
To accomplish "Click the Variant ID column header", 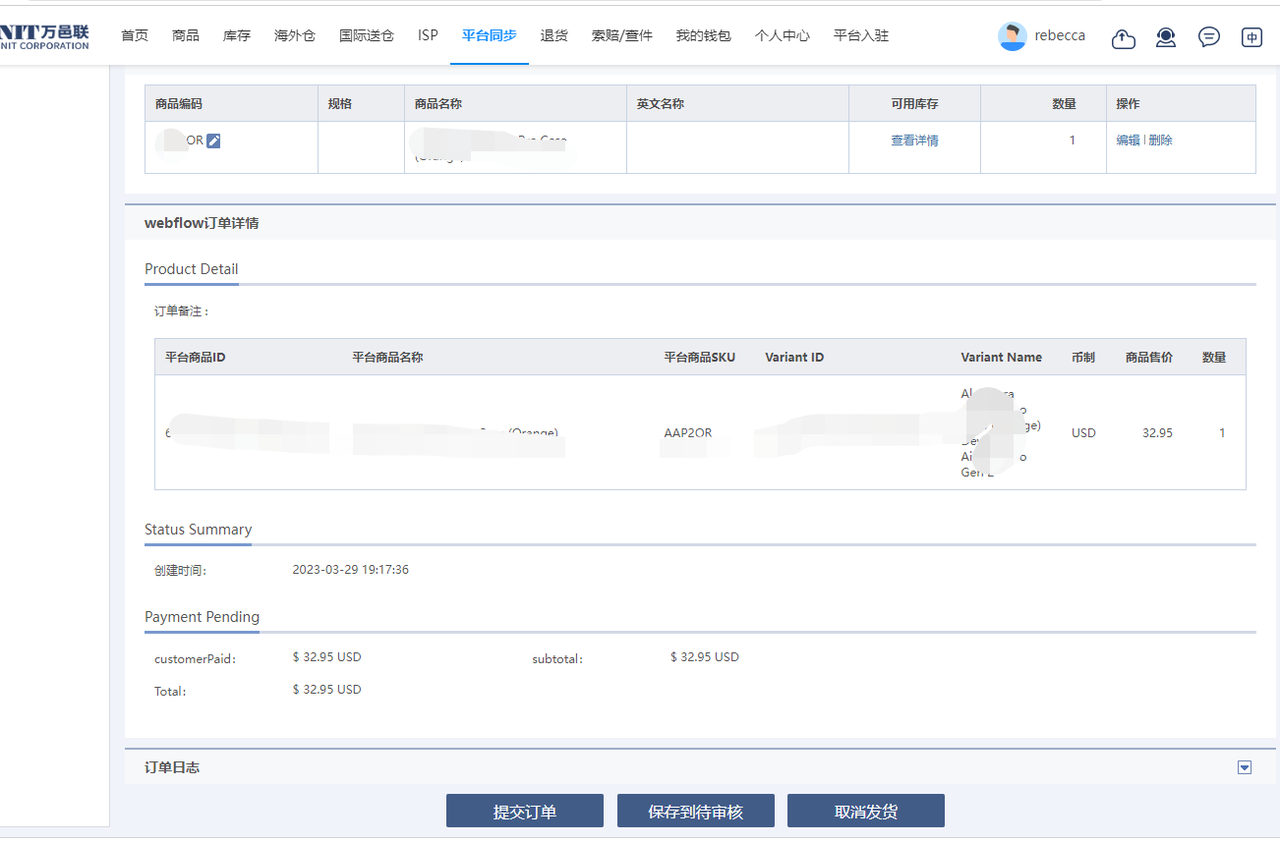I will point(795,357).
